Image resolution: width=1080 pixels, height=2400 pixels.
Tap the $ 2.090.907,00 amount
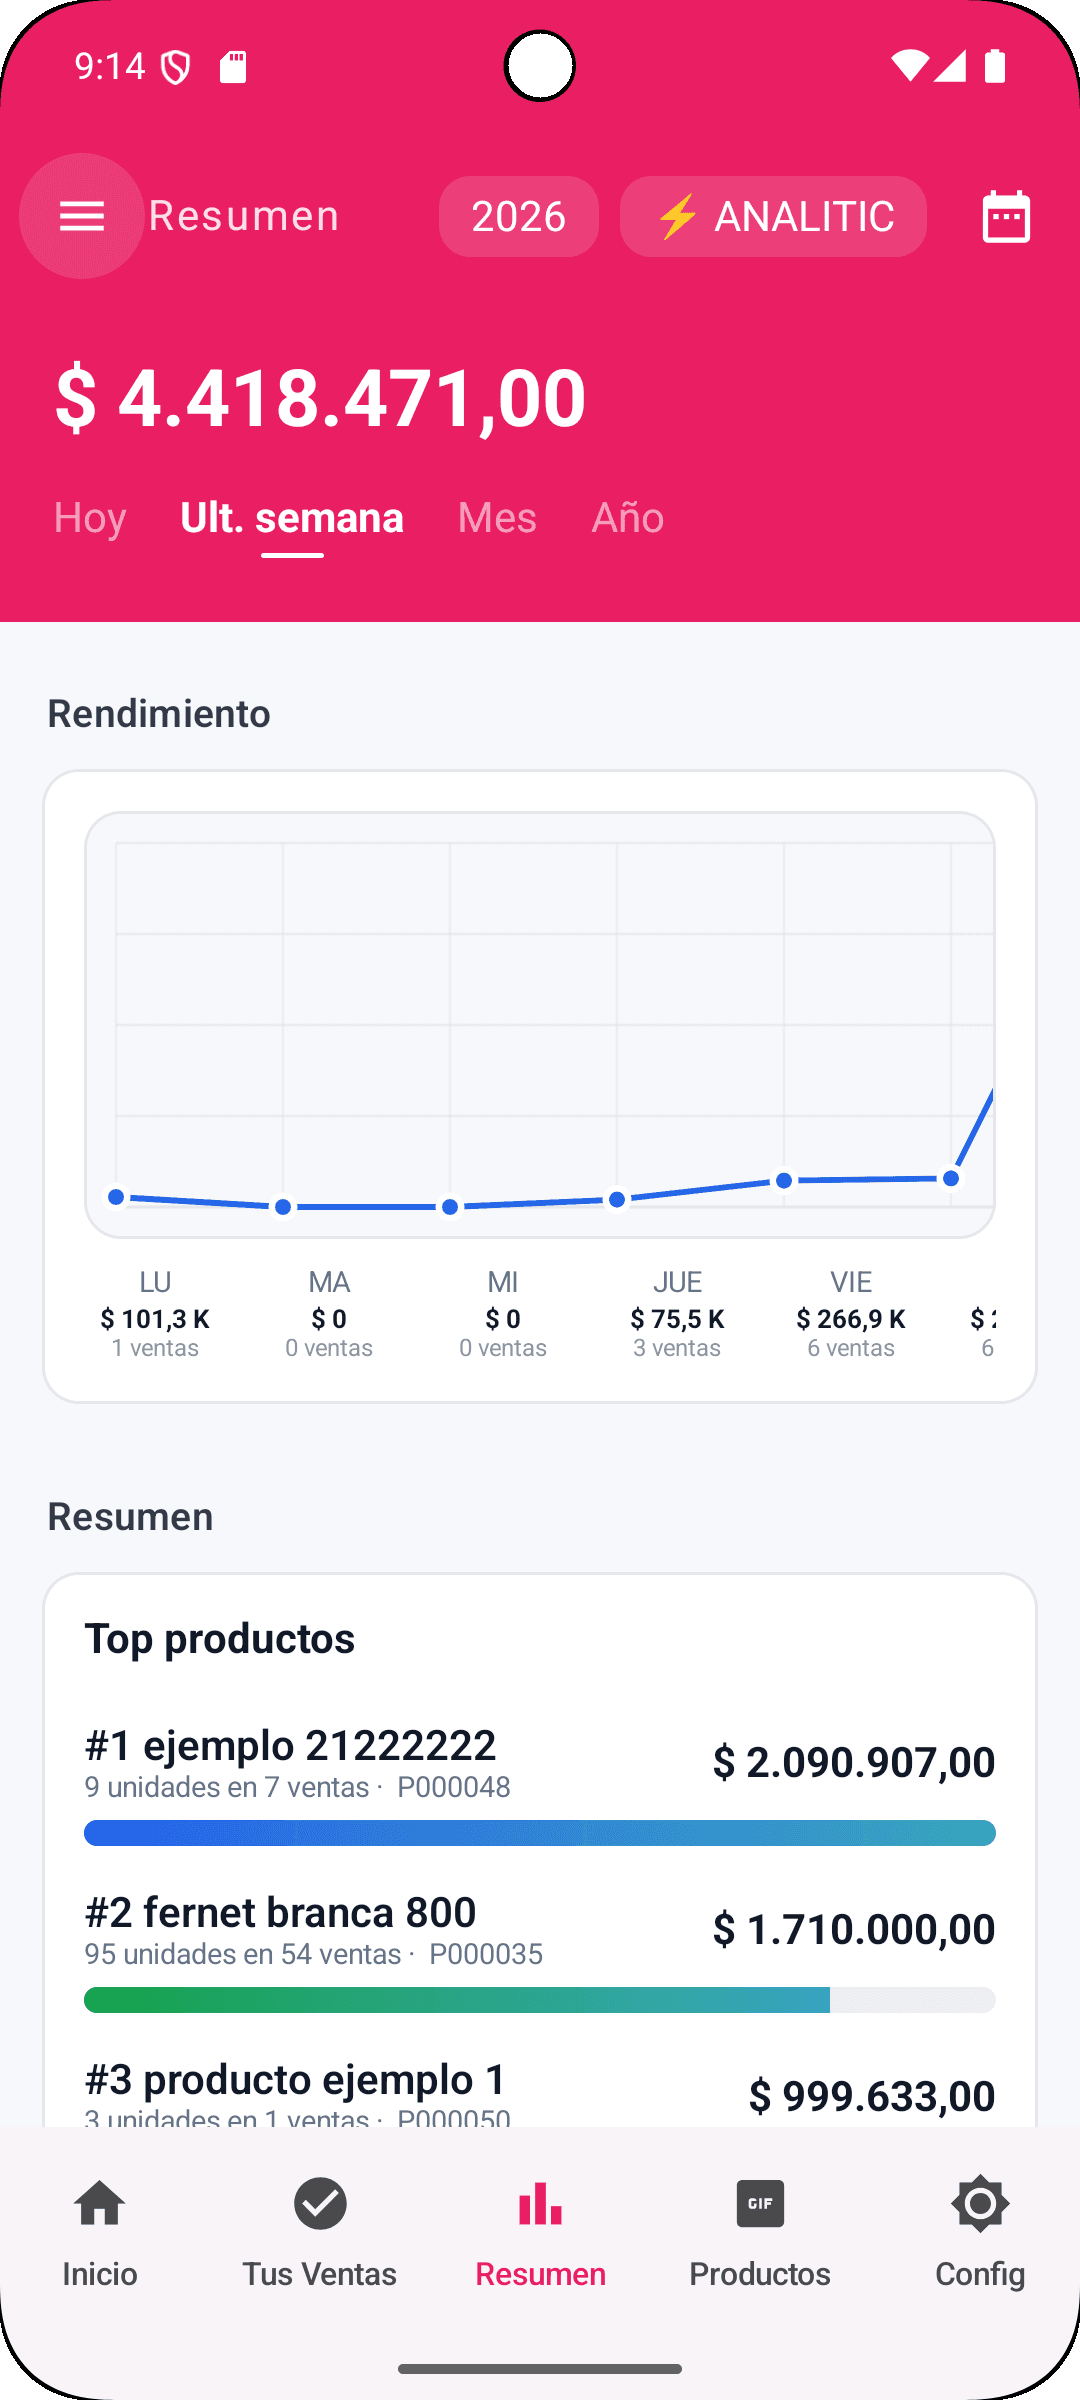click(x=854, y=1762)
